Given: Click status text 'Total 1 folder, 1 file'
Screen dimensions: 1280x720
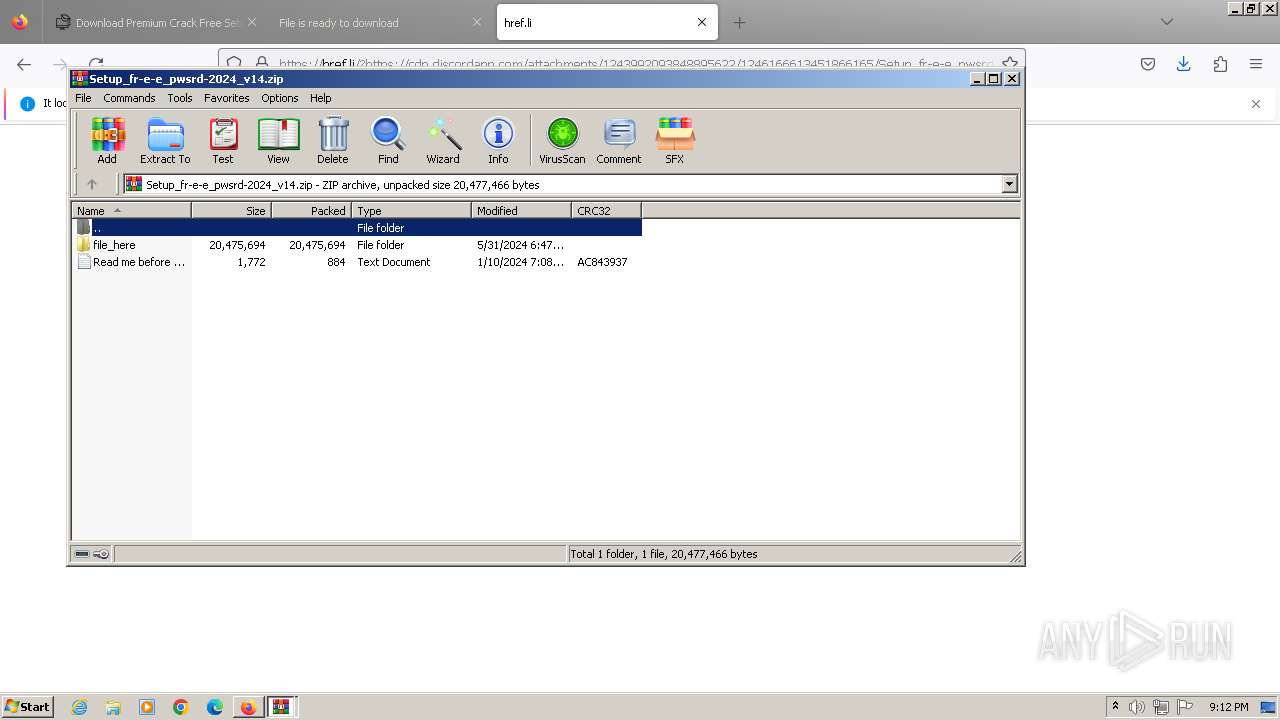Looking at the screenshot, I should (663, 554).
